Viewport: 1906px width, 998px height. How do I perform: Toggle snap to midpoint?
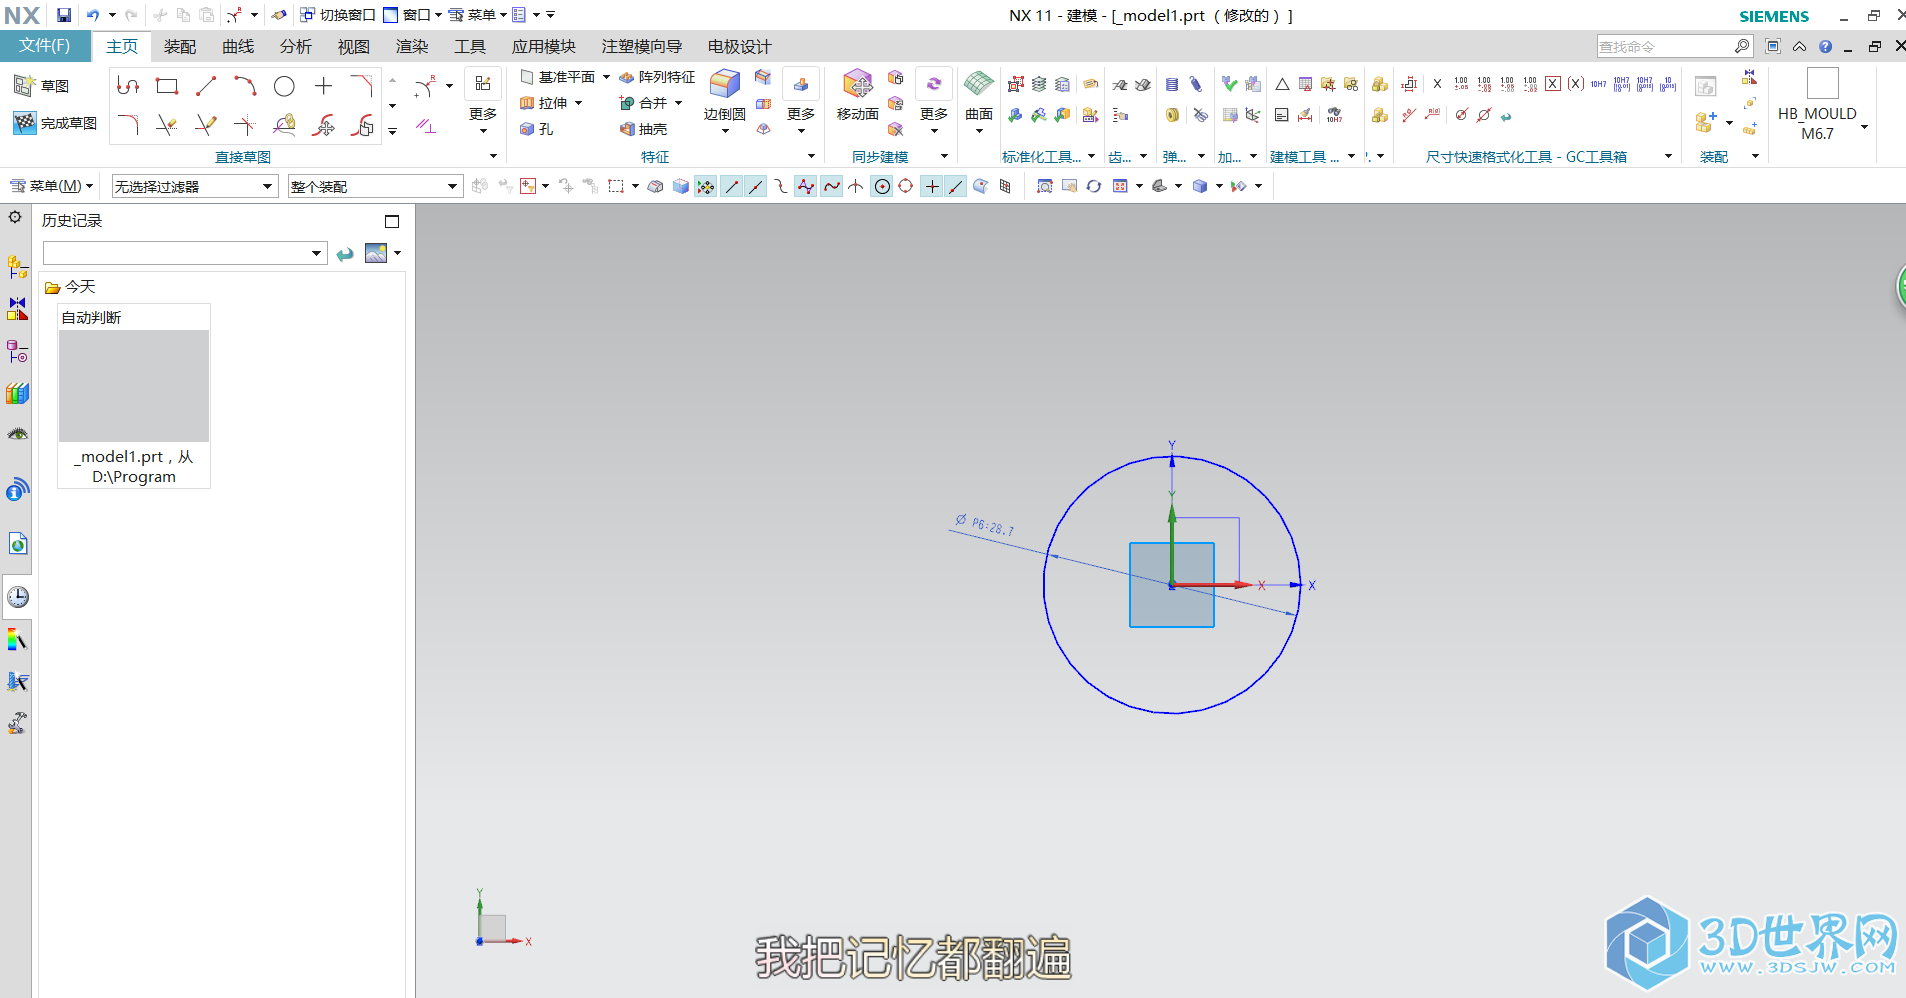[x=756, y=186]
